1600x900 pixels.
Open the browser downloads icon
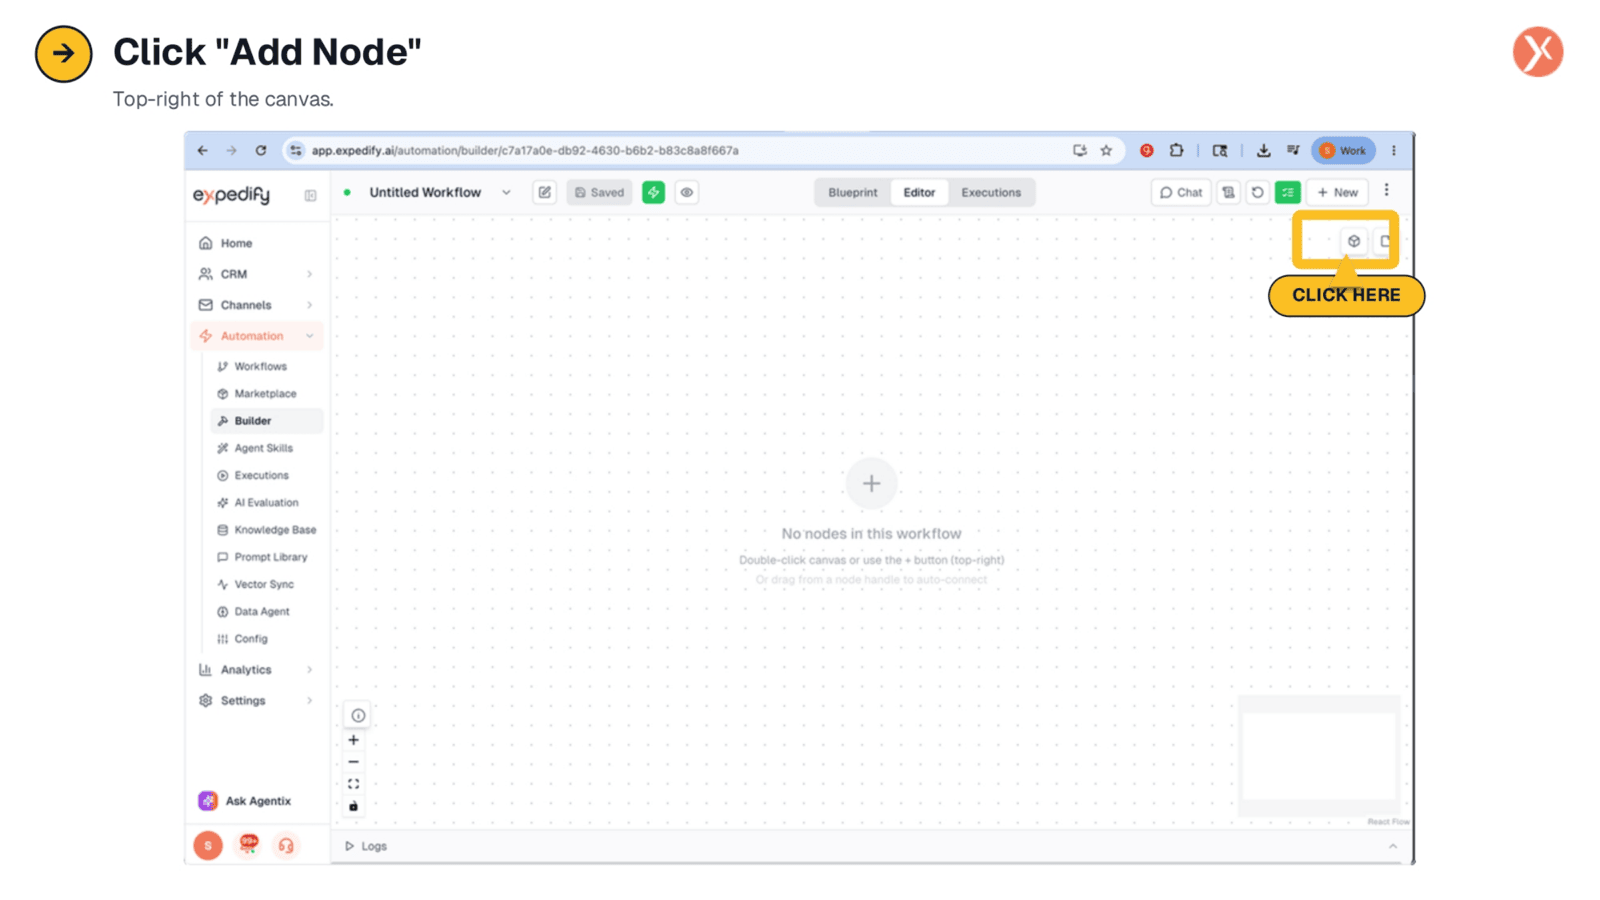pos(1264,150)
